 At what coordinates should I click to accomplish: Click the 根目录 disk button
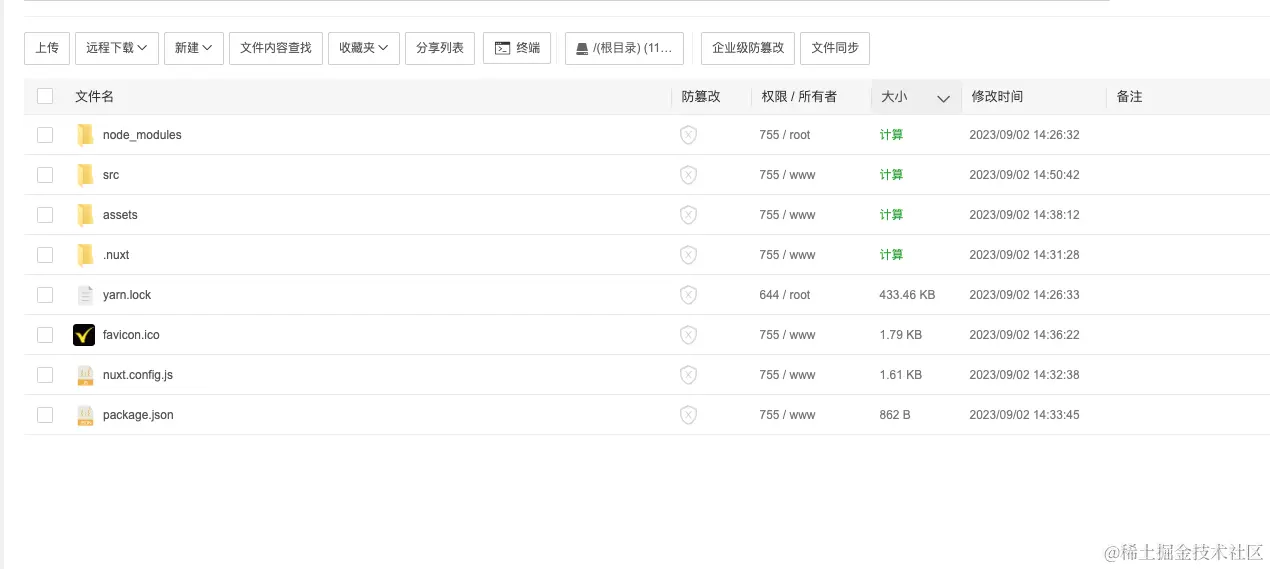click(624, 48)
